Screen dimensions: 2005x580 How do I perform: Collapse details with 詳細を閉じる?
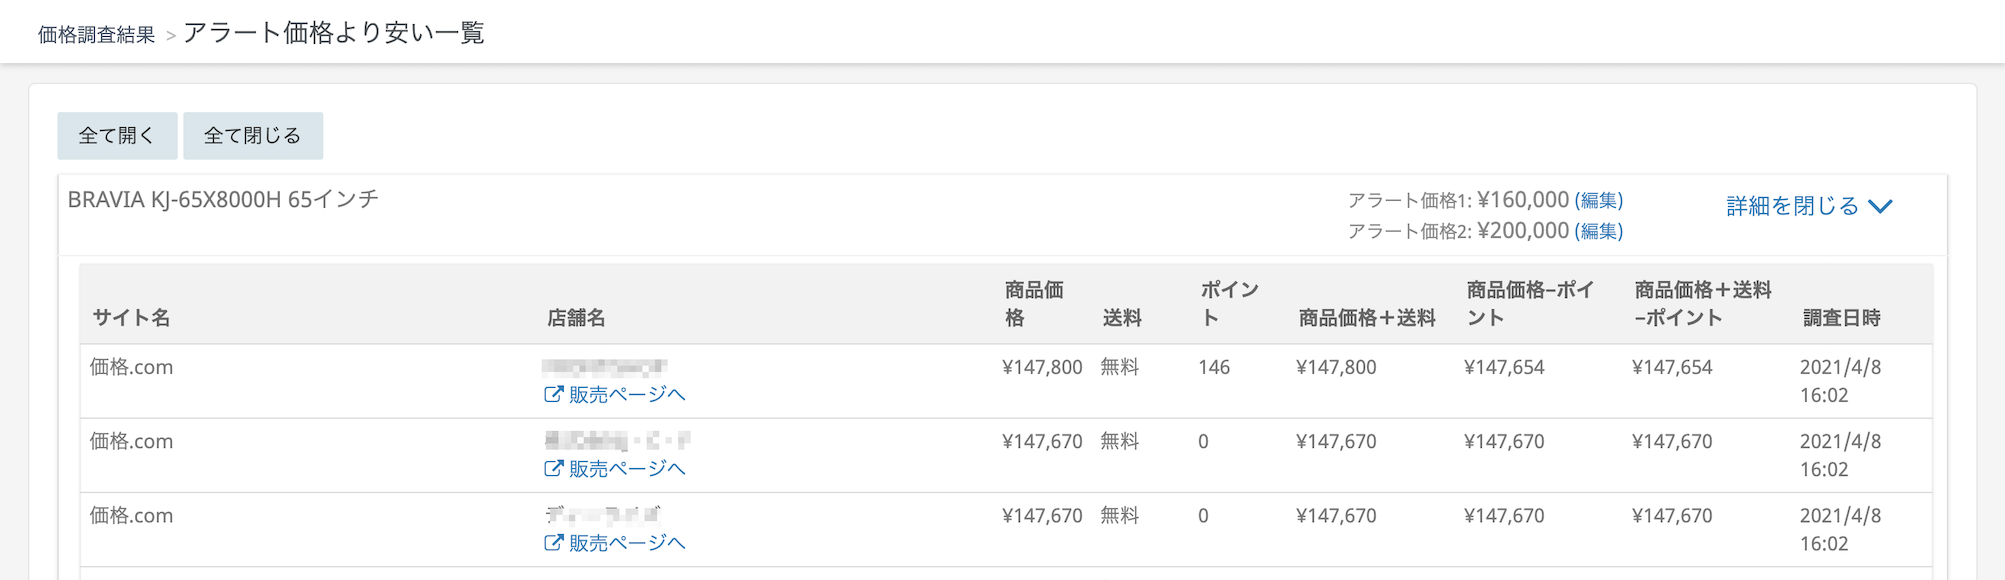1791,206
